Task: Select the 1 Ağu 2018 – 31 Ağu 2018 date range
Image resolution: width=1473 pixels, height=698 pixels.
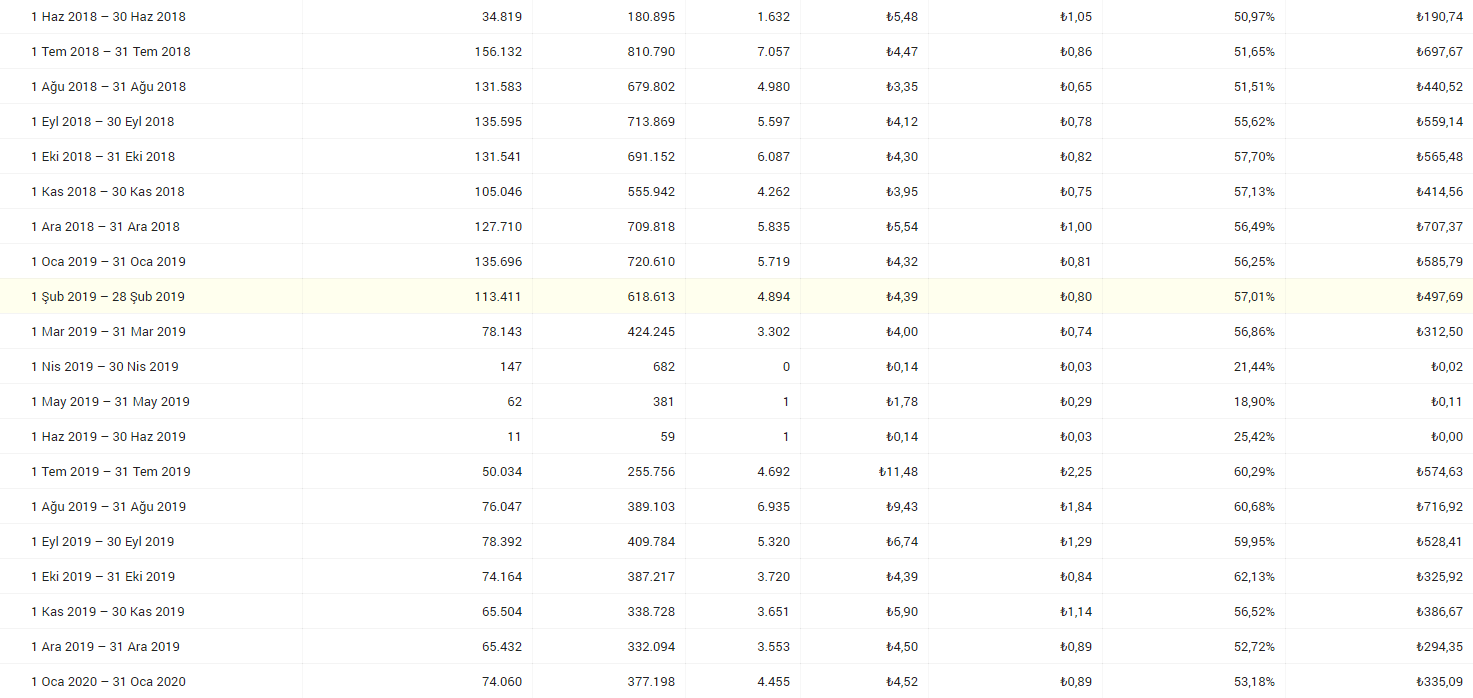Action: pos(108,87)
